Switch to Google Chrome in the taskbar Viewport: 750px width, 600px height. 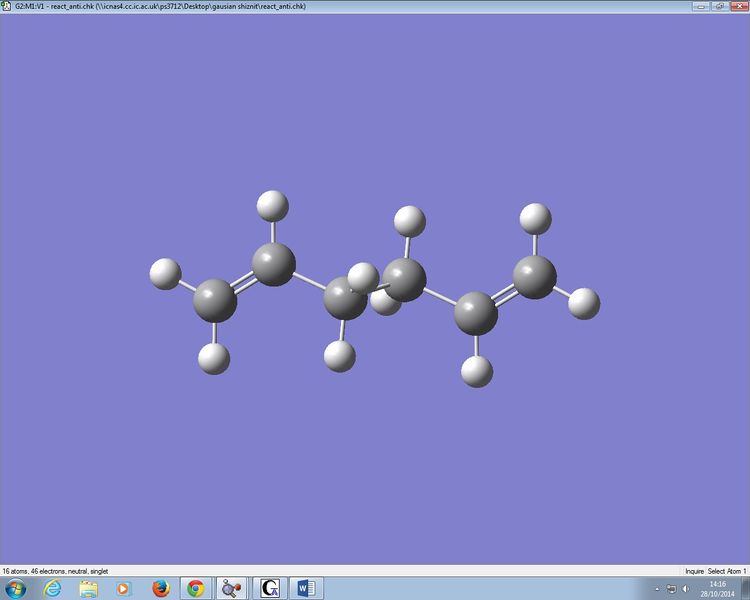195,588
